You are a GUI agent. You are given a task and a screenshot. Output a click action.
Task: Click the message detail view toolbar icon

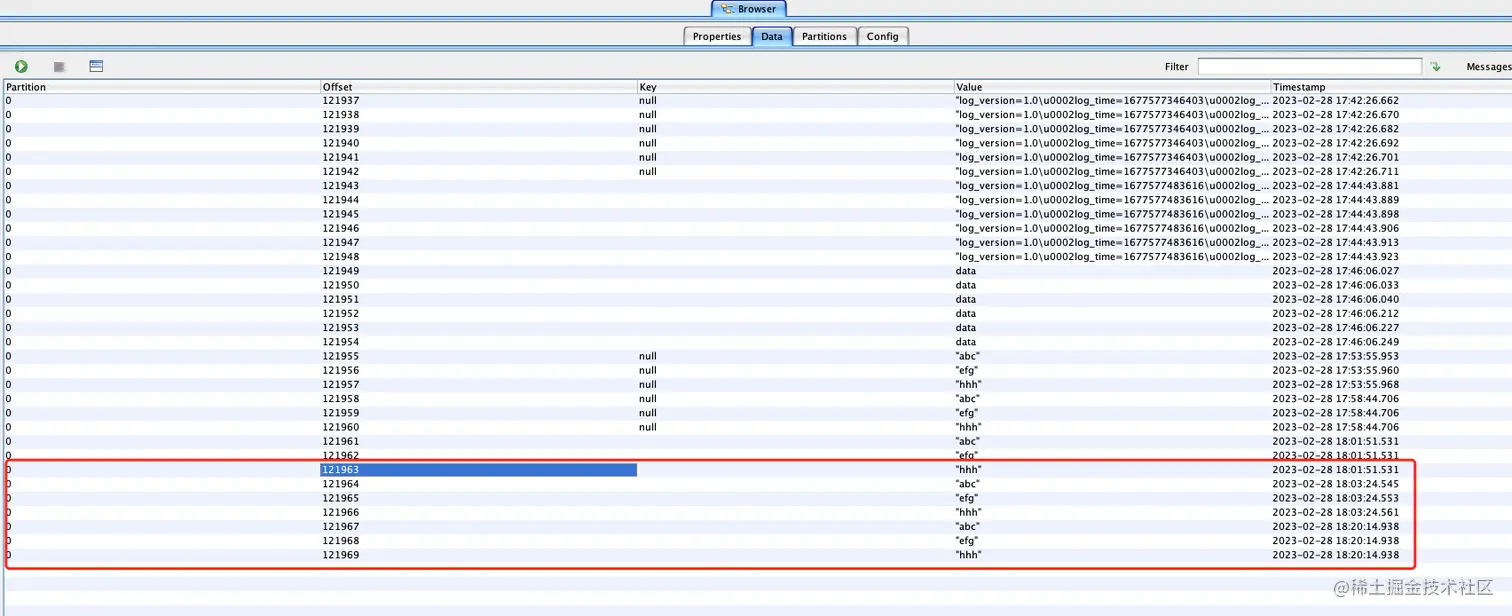coord(96,66)
